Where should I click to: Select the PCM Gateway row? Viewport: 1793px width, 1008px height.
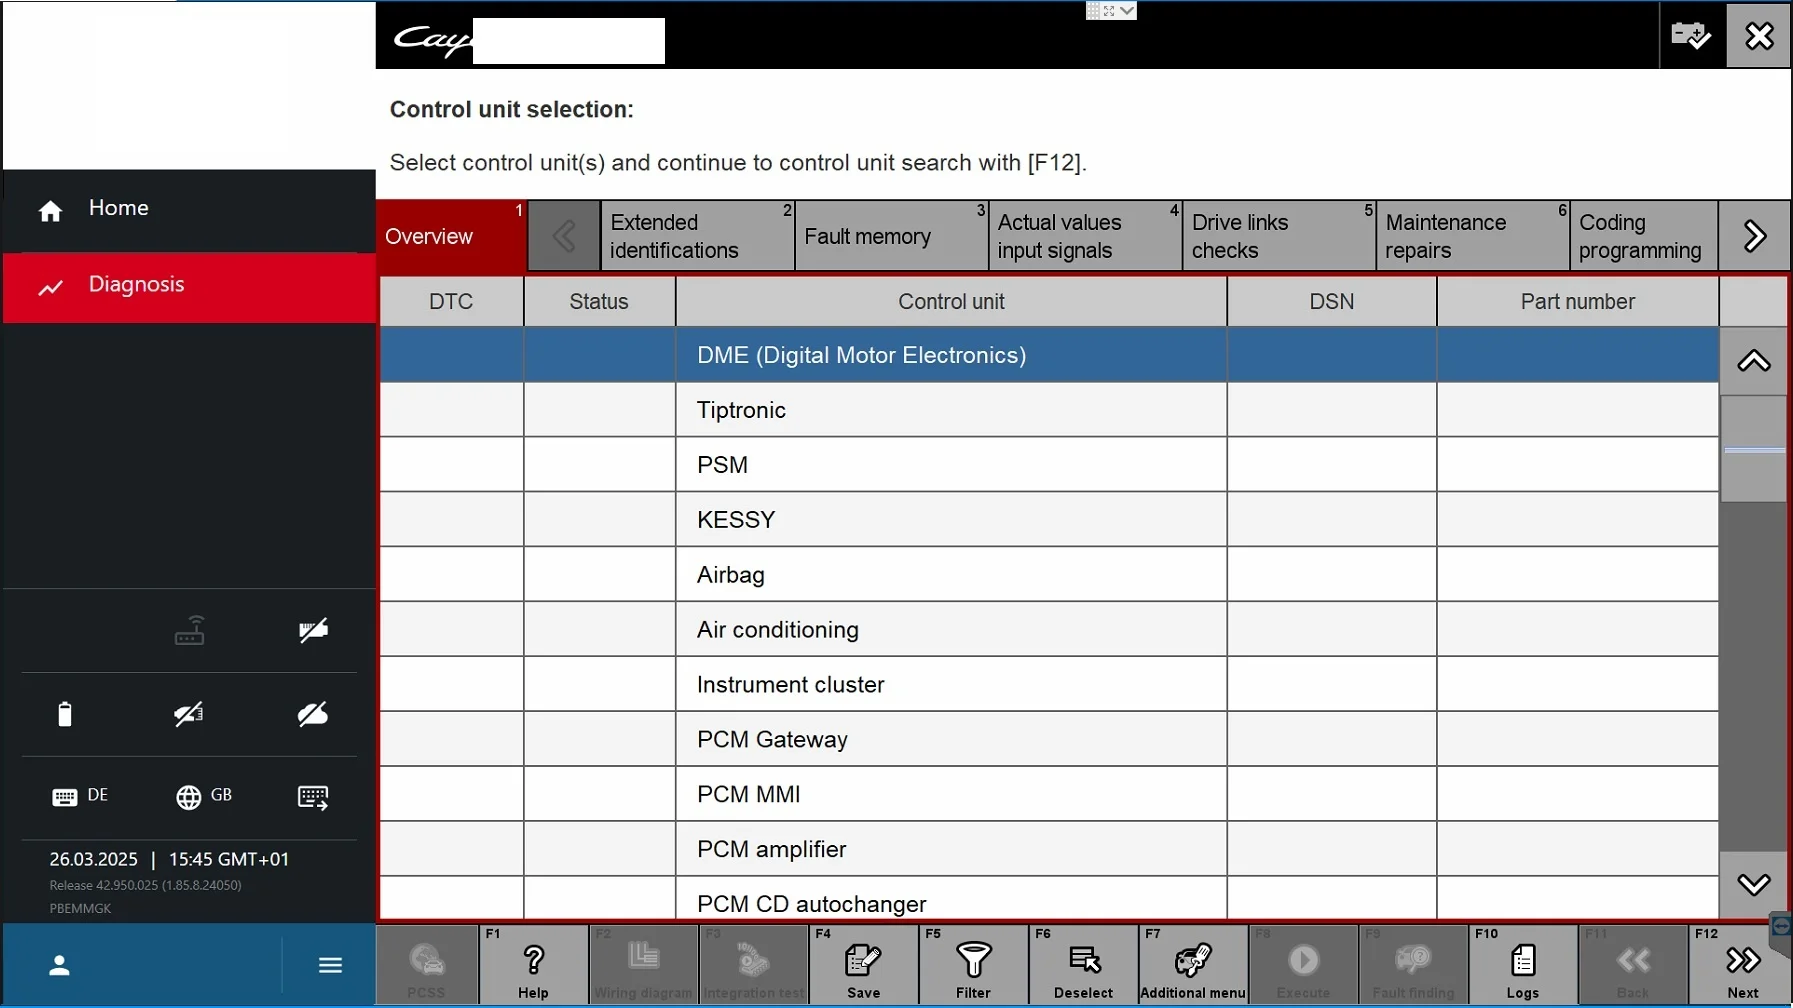pyautogui.click(x=1049, y=740)
